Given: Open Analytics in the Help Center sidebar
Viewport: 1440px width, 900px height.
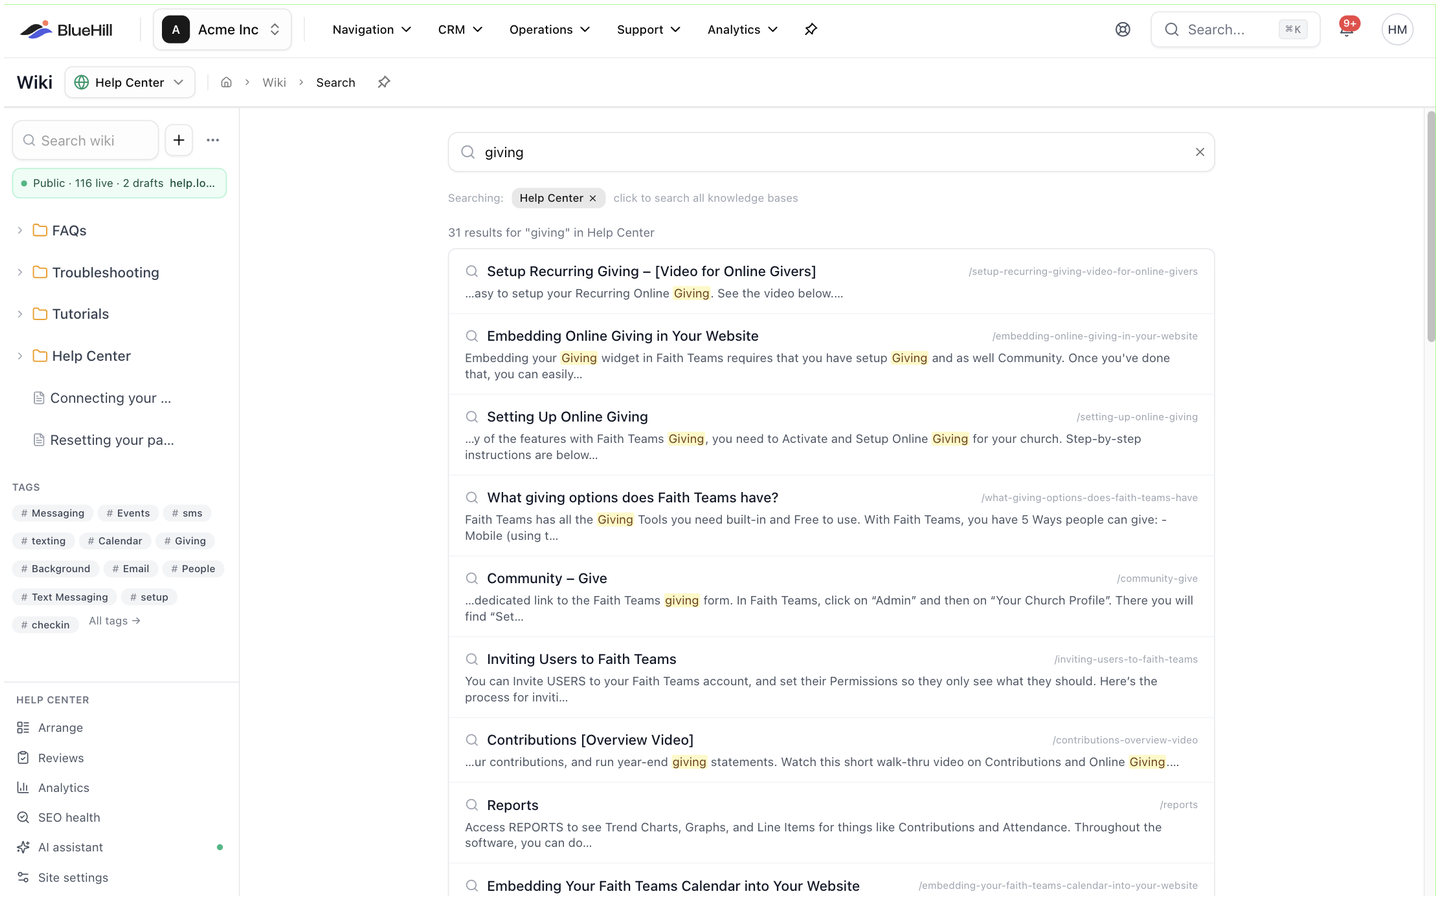Looking at the screenshot, I should (x=63, y=788).
